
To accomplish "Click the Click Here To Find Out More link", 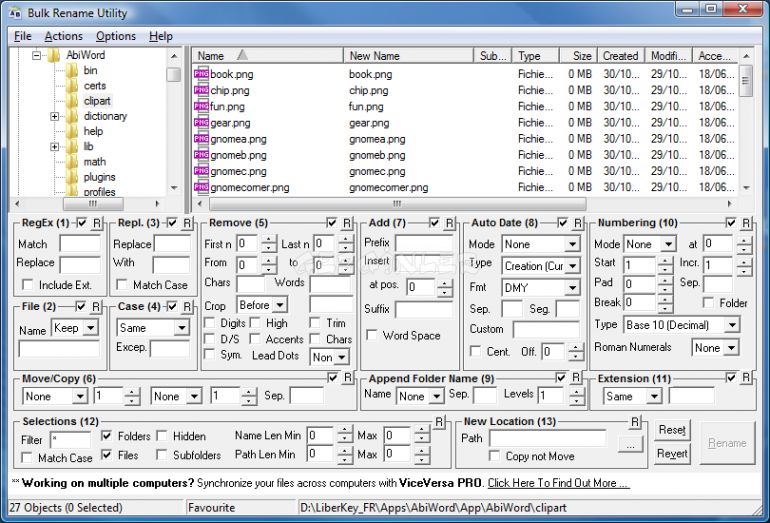I will [x=558, y=483].
